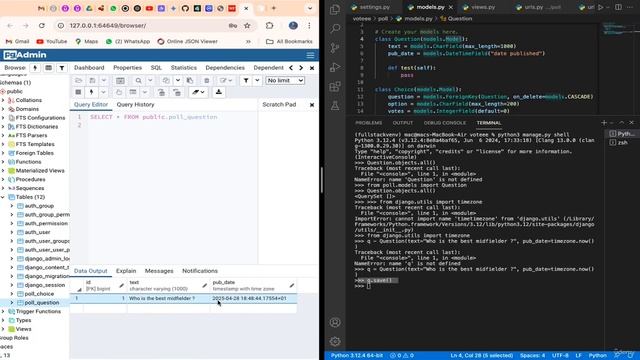This screenshot has height=360, width=640.
Task: Open copy options dropdown arrow
Action: click(178, 80)
